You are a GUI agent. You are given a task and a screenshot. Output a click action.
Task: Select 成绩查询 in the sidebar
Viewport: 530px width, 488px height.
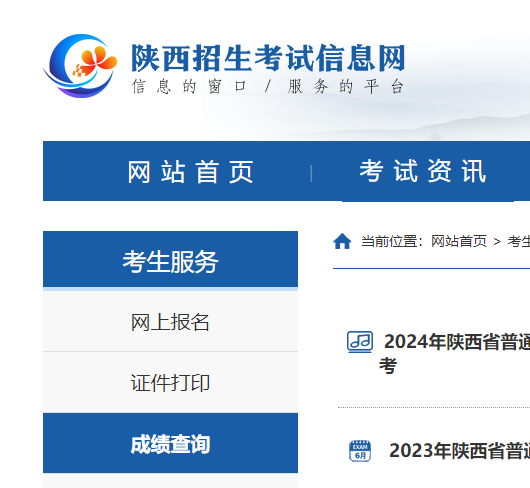tap(170, 443)
